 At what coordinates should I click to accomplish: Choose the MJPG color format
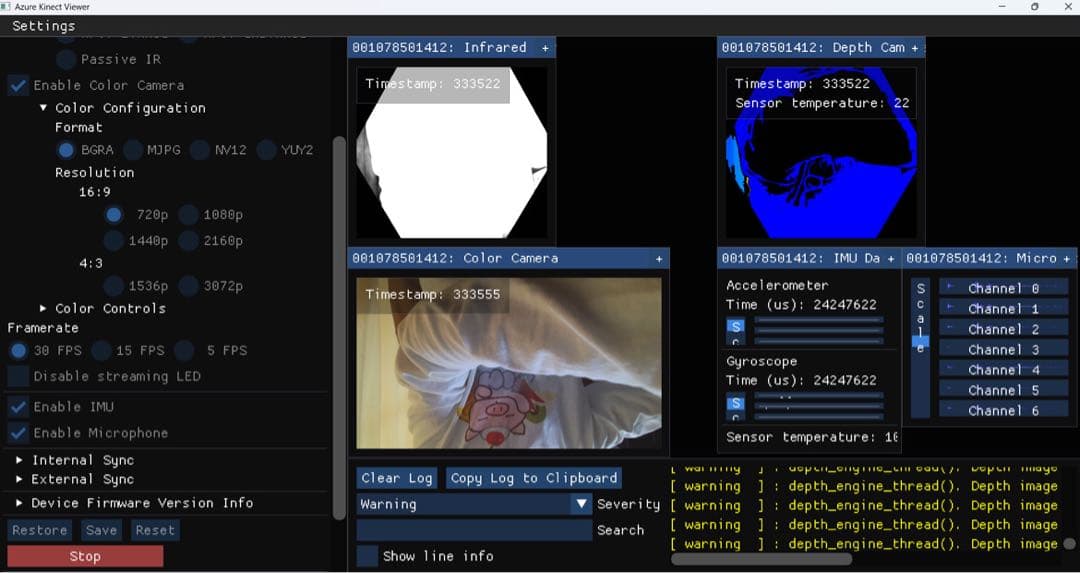coord(133,150)
